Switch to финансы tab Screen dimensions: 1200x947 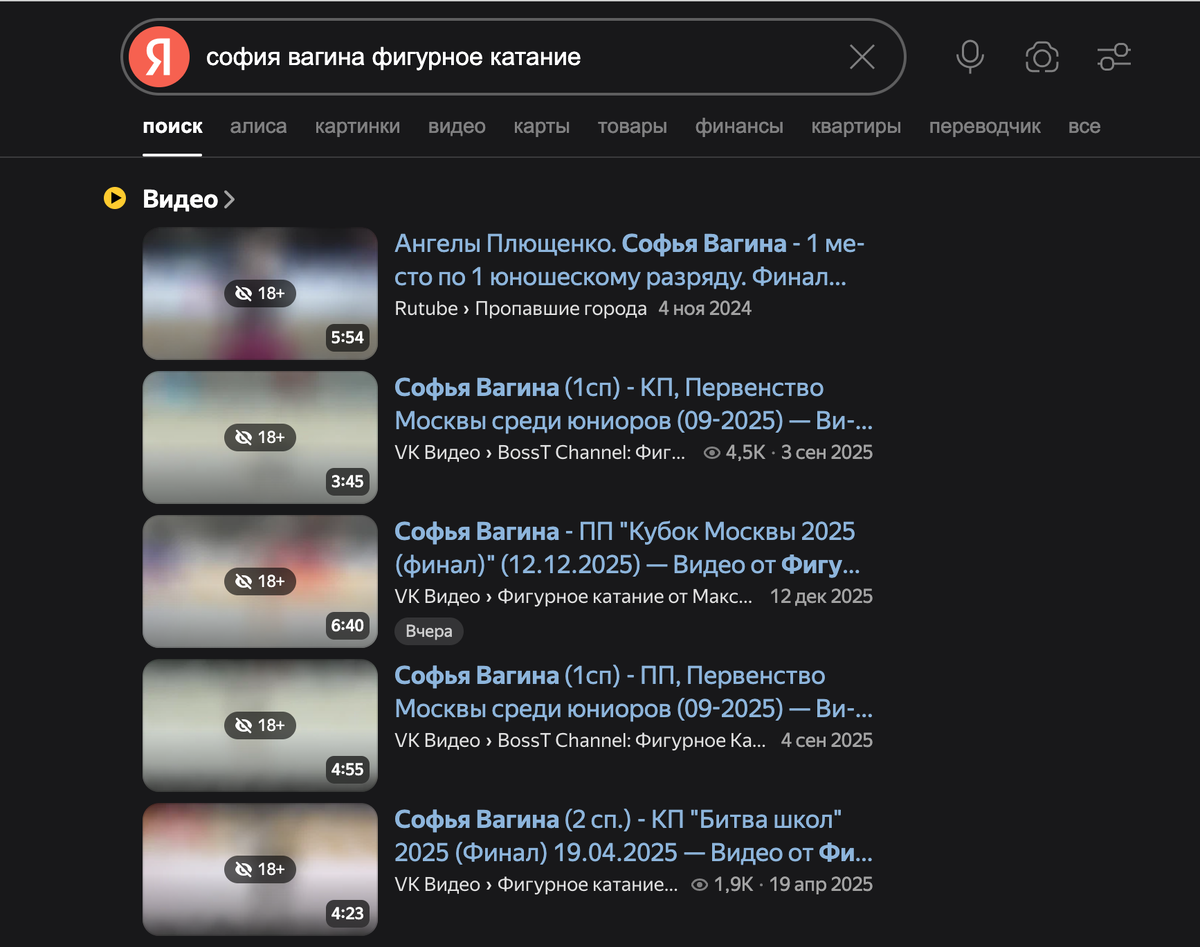pos(739,127)
